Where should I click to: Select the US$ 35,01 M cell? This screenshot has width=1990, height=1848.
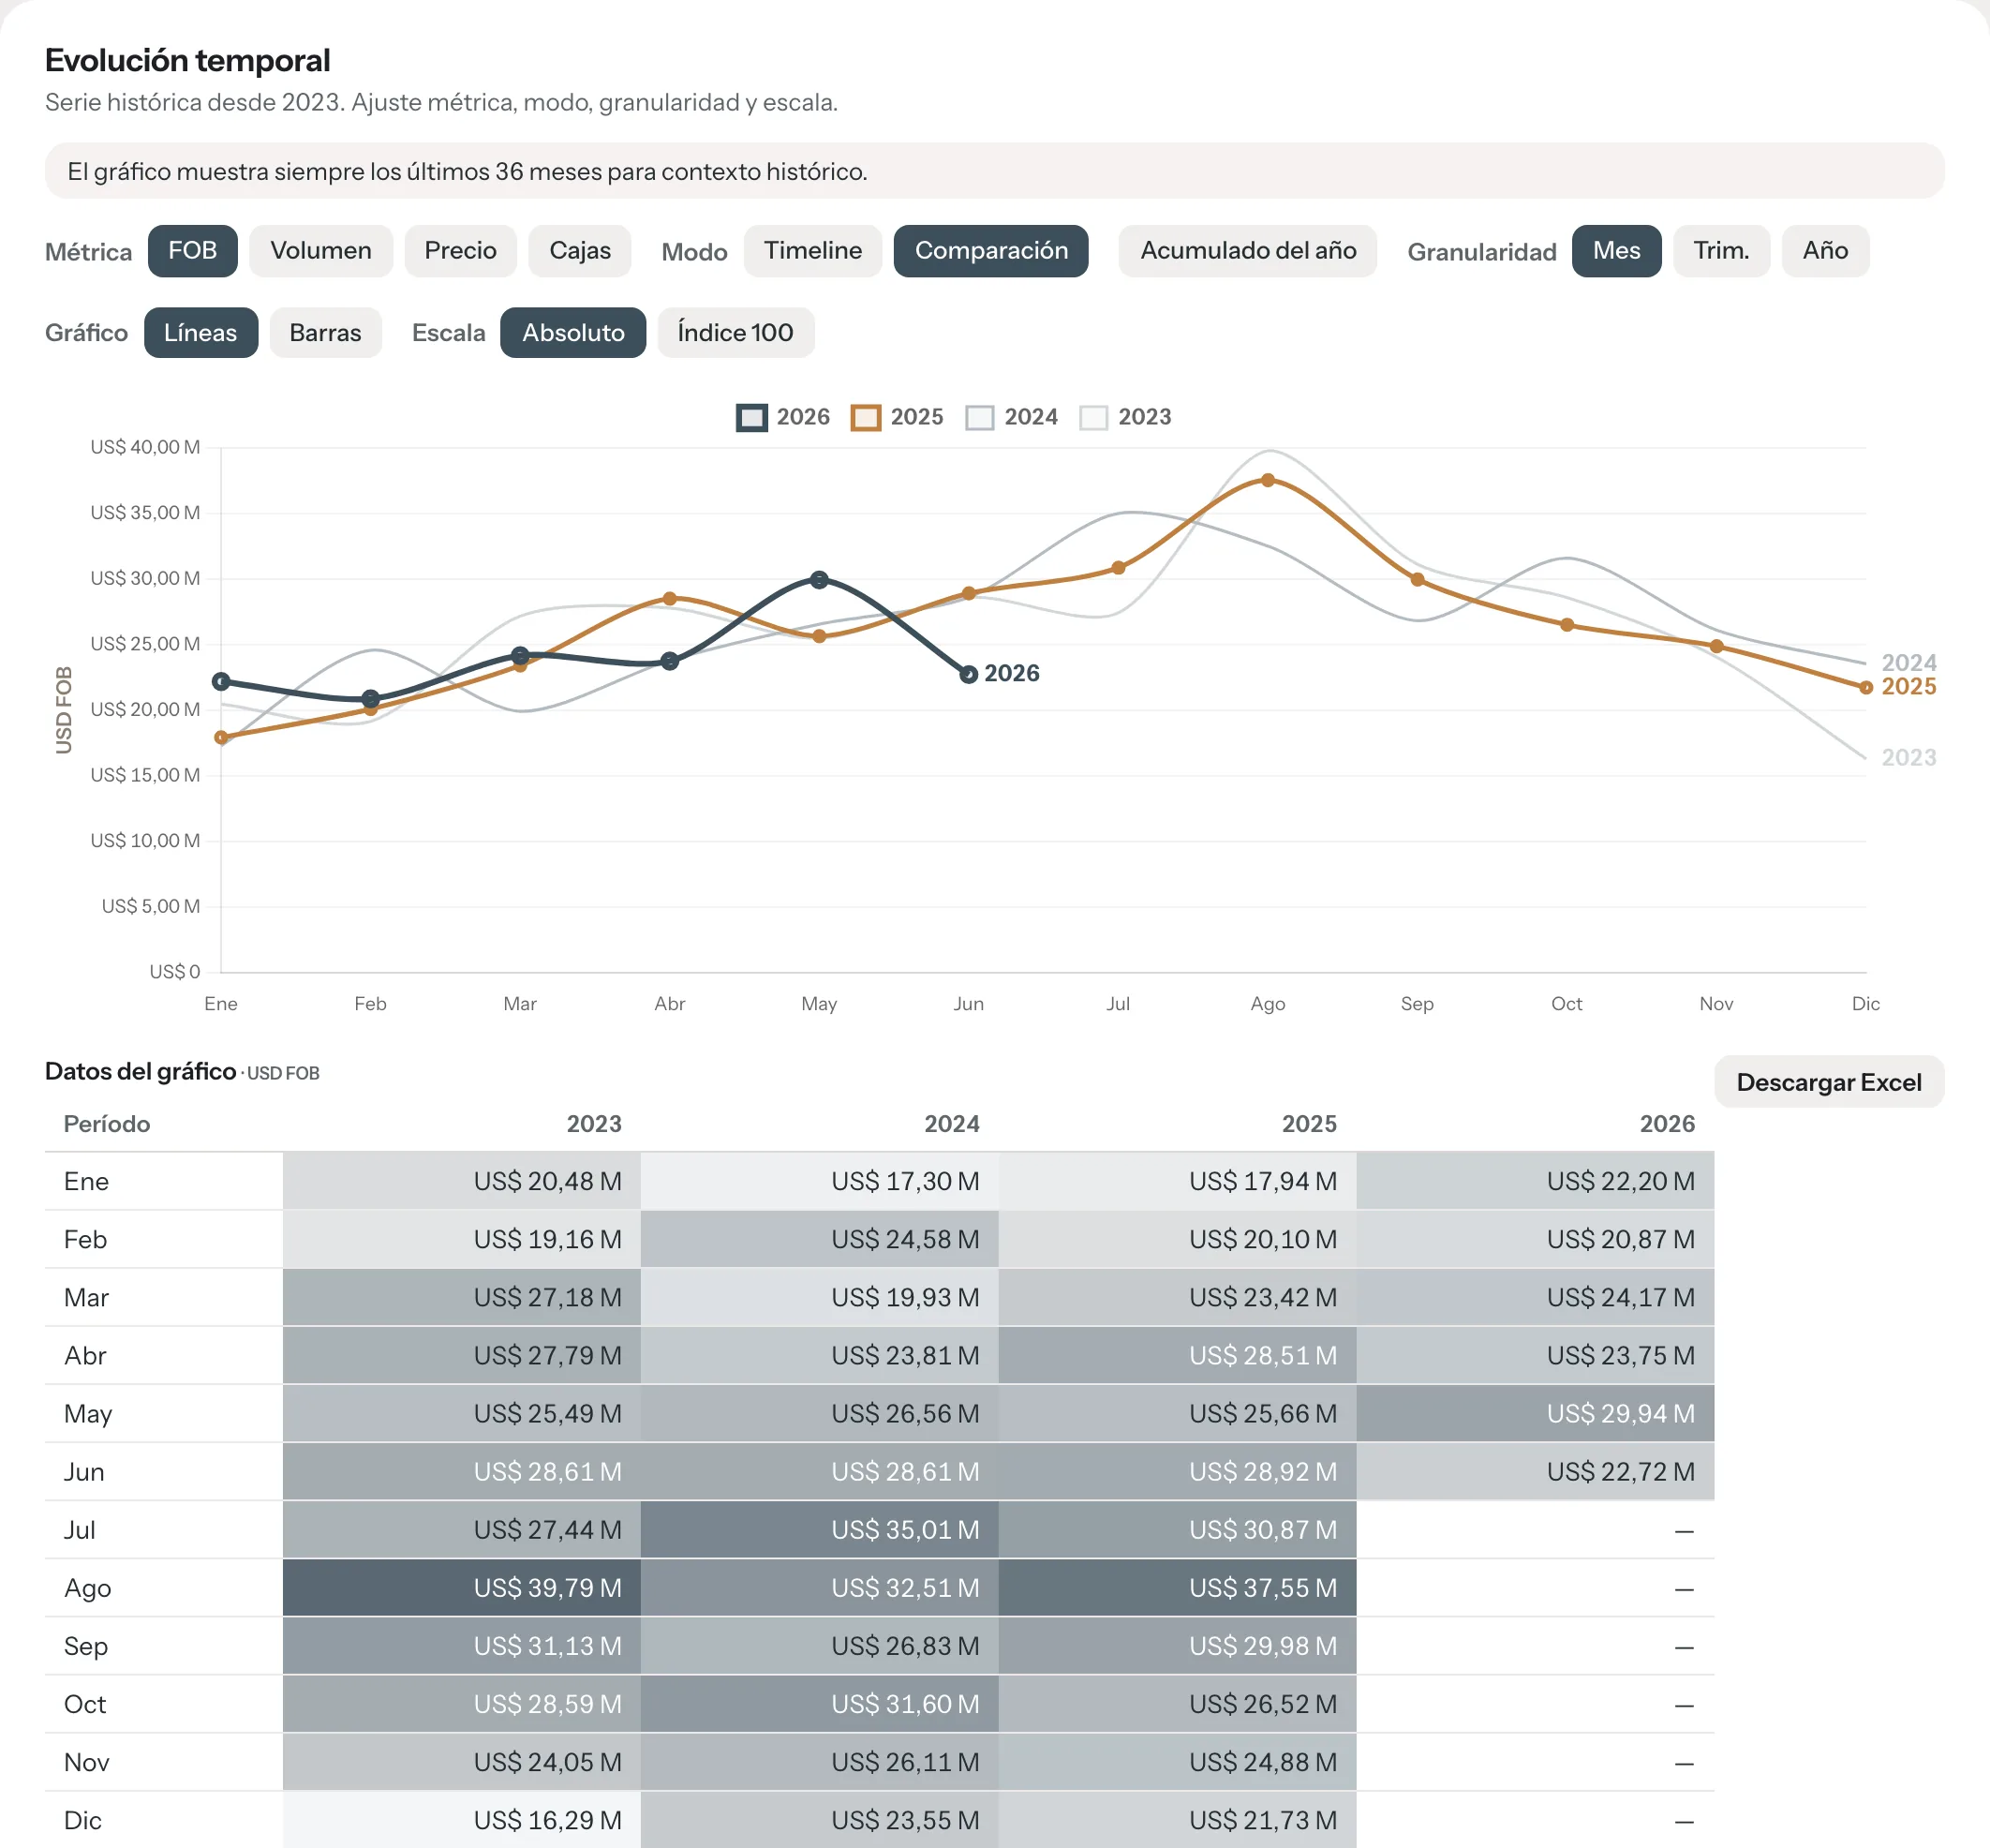pyautogui.click(x=819, y=1530)
